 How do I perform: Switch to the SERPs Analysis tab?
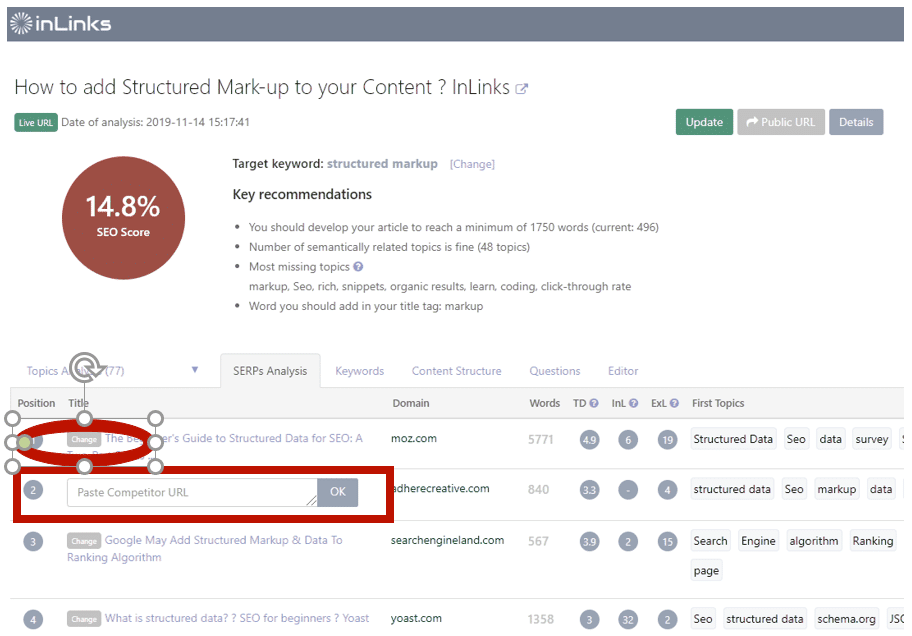pos(270,371)
